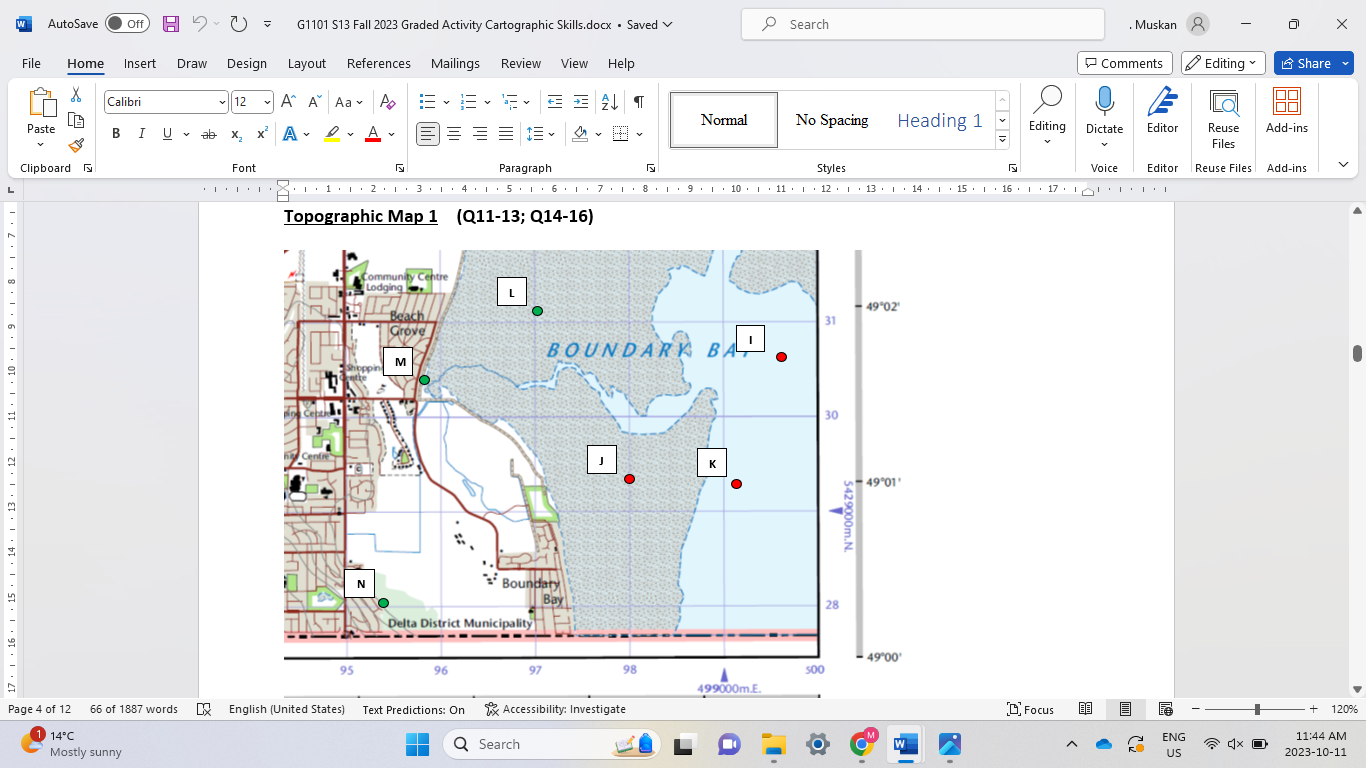
Task: Open the Editing mode dropdown
Action: [1223, 63]
